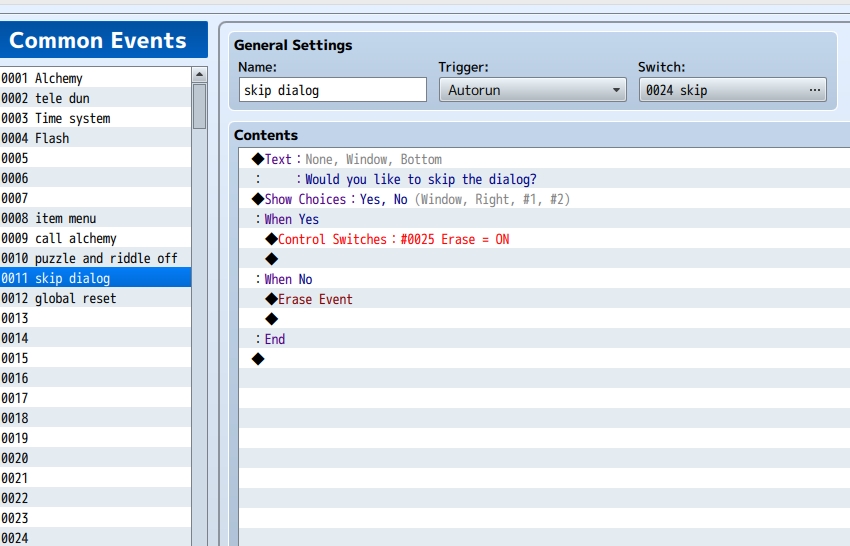Image resolution: width=850 pixels, height=546 pixels.
Task: Select the Name field containing skip dialog
Action: (333, 90)
